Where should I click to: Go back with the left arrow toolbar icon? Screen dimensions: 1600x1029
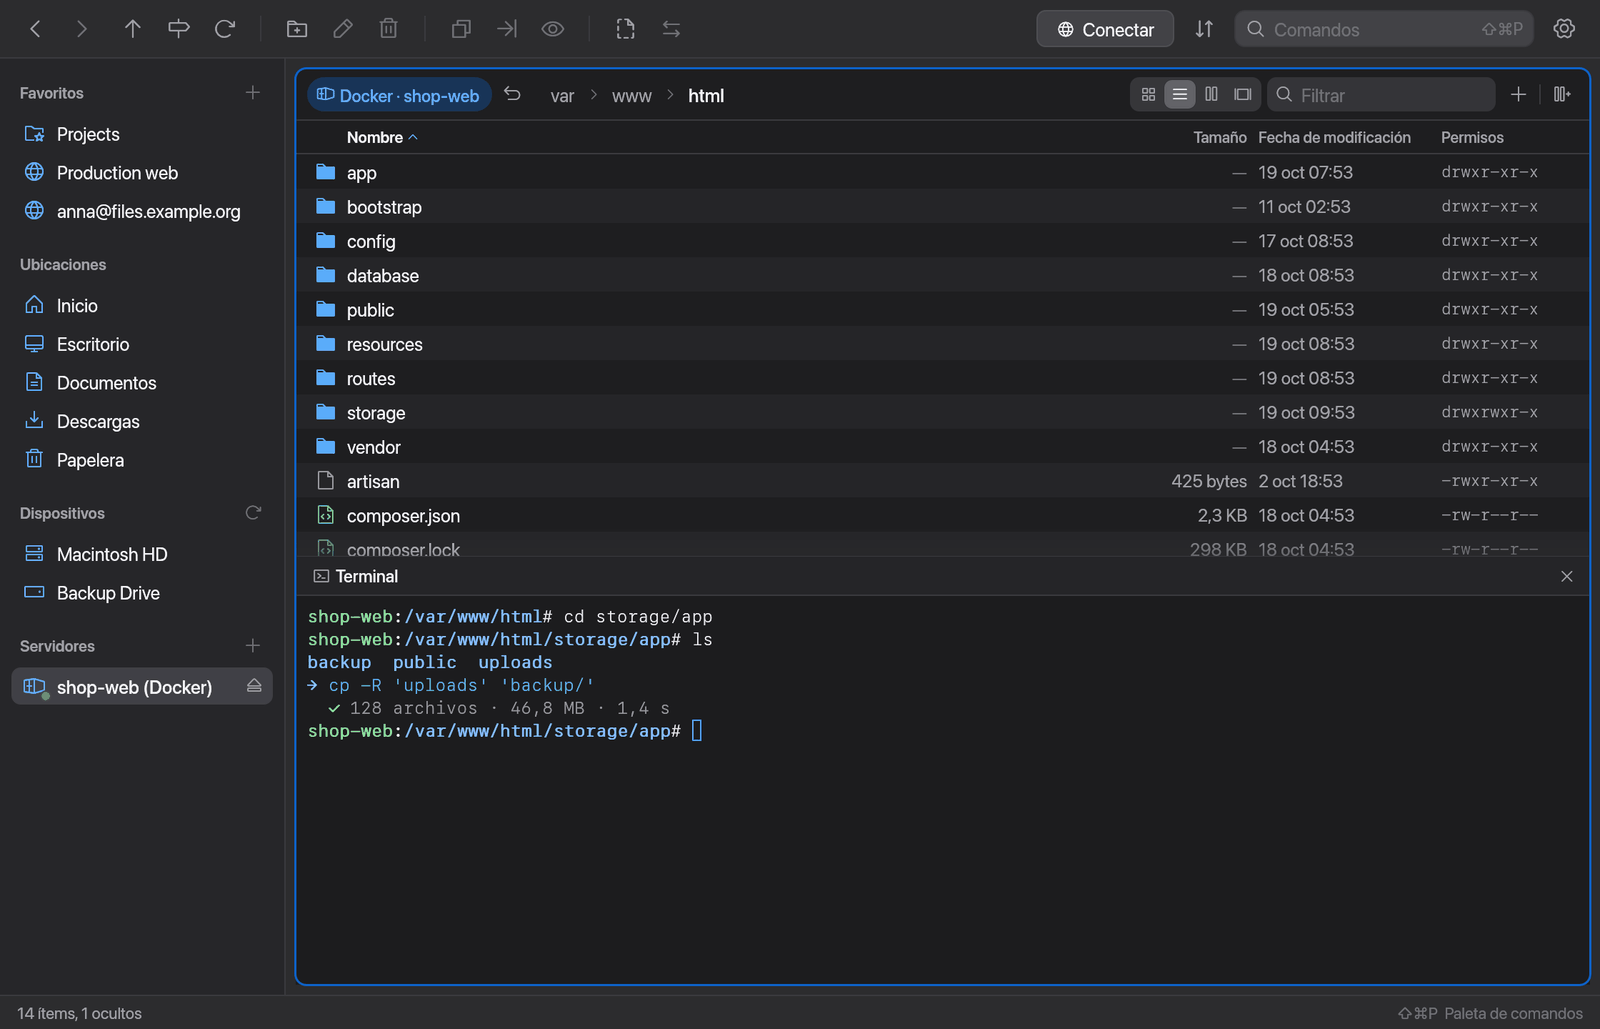pos(36,29)
